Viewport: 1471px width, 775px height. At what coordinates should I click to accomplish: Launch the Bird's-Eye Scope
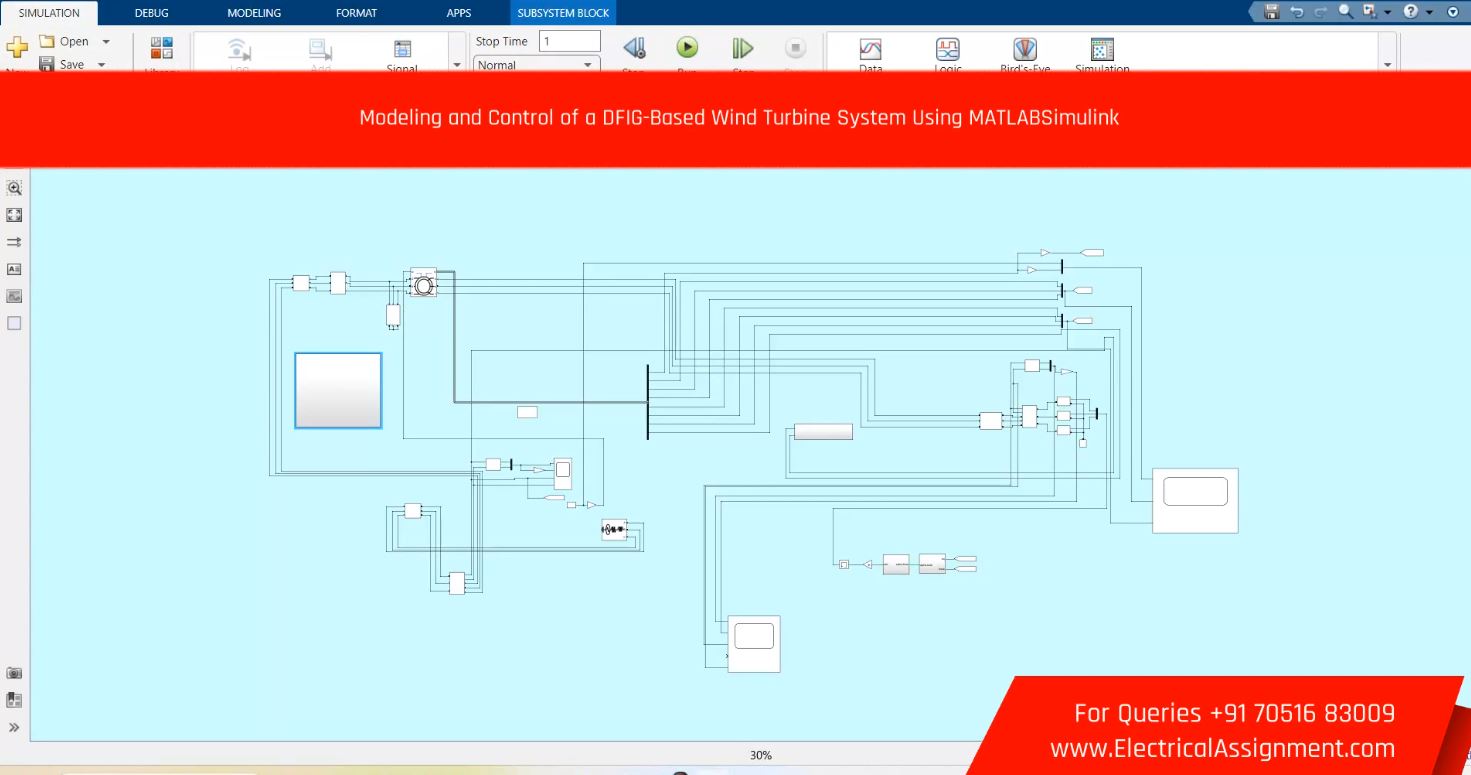1025,49
